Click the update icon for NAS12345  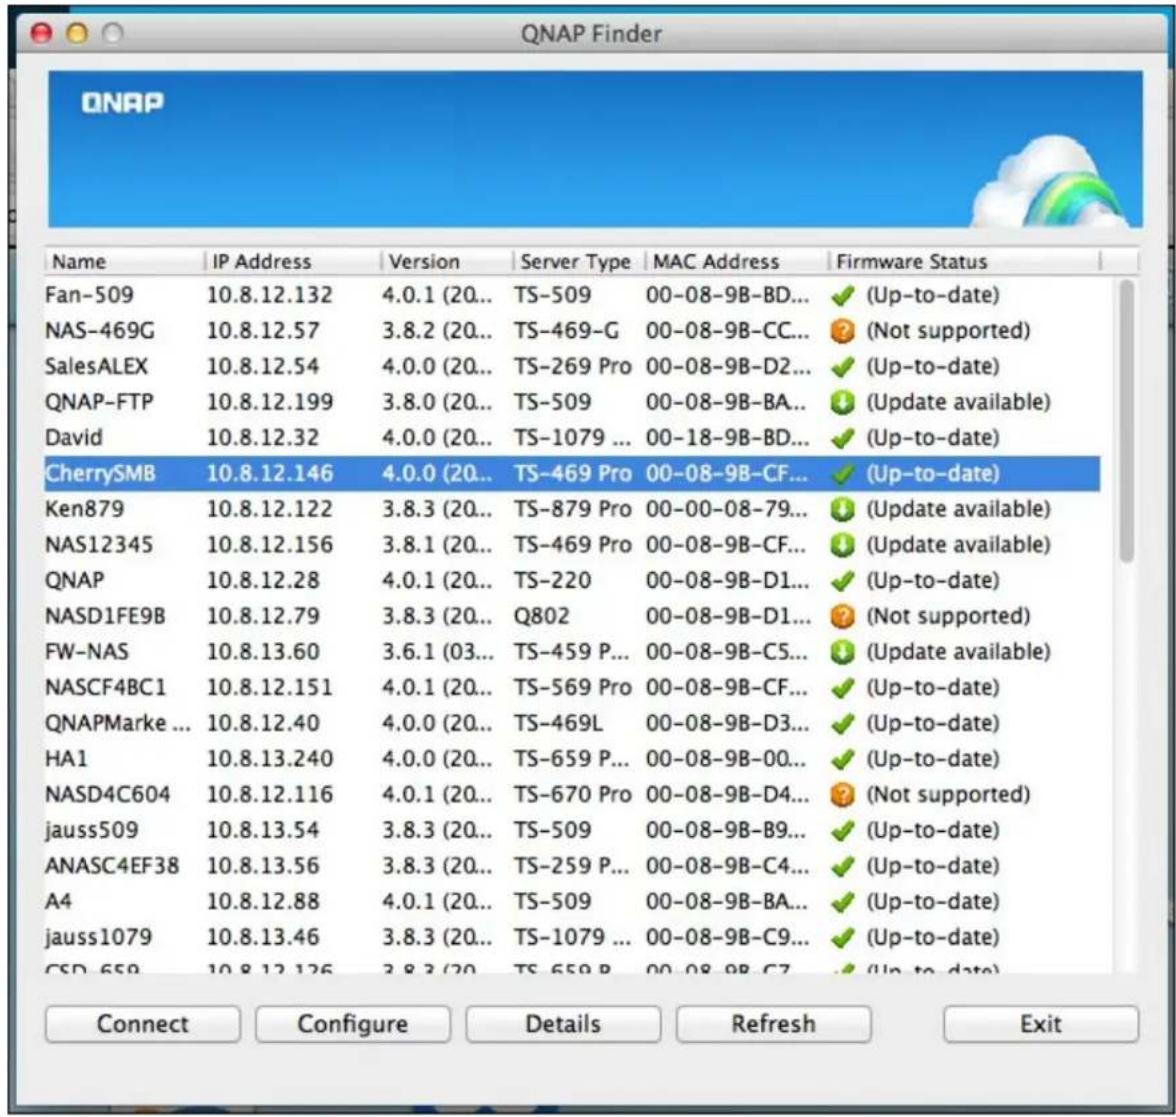[842, 545]
